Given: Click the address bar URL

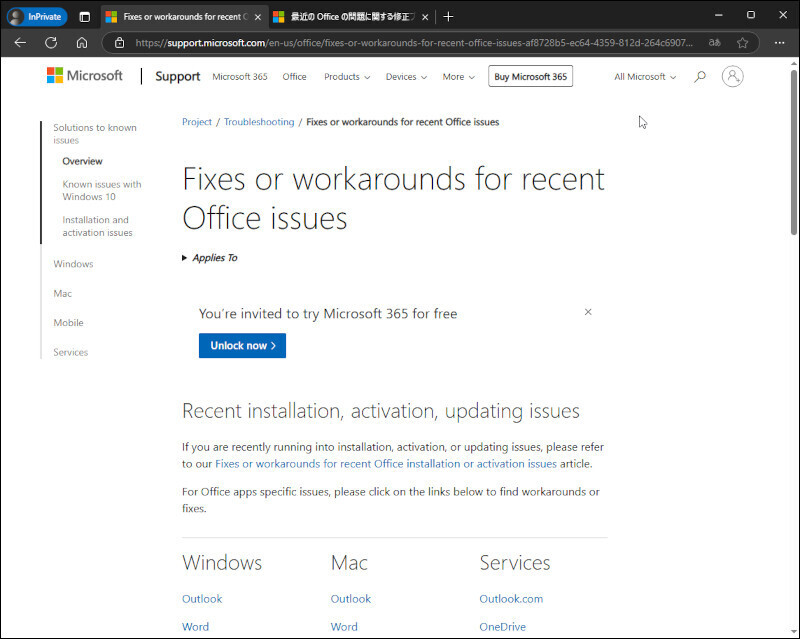Looking at the screenshot, I should [x=414, y=43].
